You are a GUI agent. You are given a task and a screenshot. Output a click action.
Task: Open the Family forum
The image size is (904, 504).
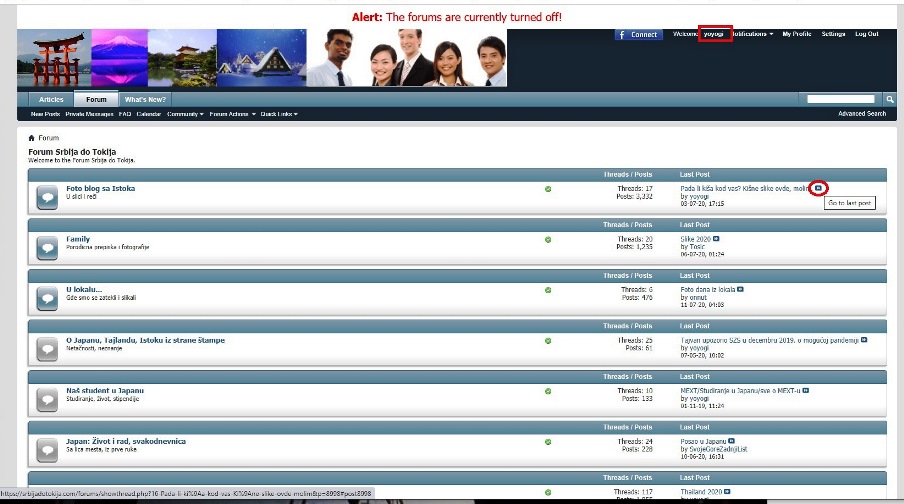78,239
